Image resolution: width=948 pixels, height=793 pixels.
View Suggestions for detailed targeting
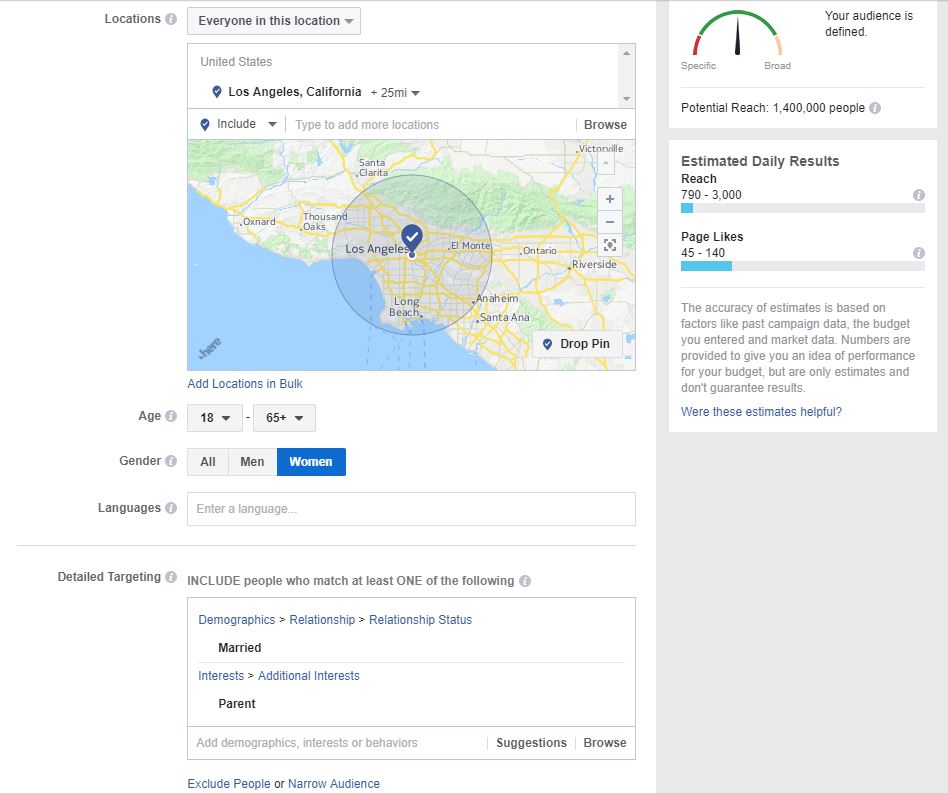[x=531, y=743]
